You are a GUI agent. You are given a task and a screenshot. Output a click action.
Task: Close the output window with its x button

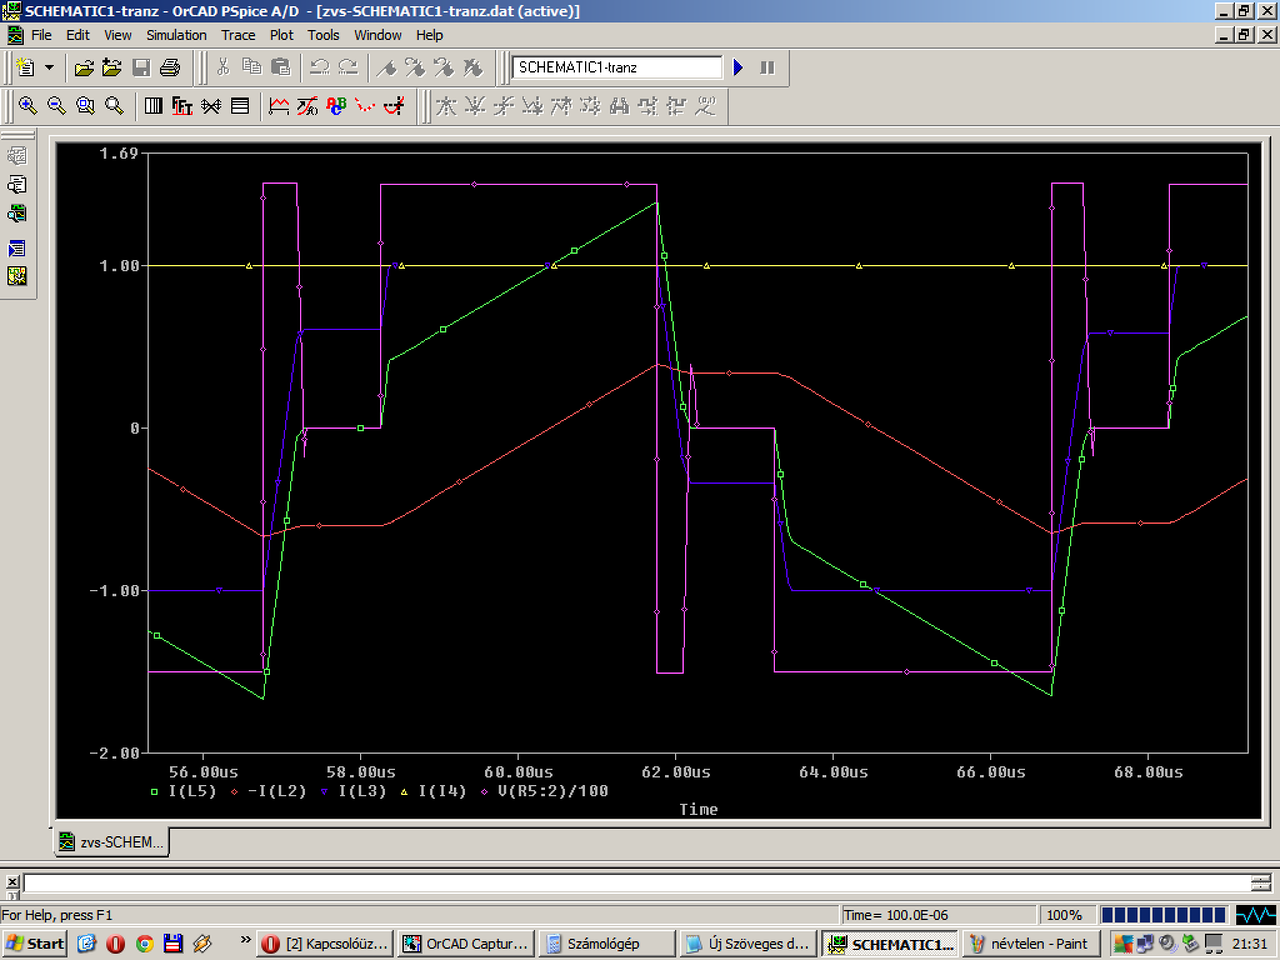pos(12,881)
